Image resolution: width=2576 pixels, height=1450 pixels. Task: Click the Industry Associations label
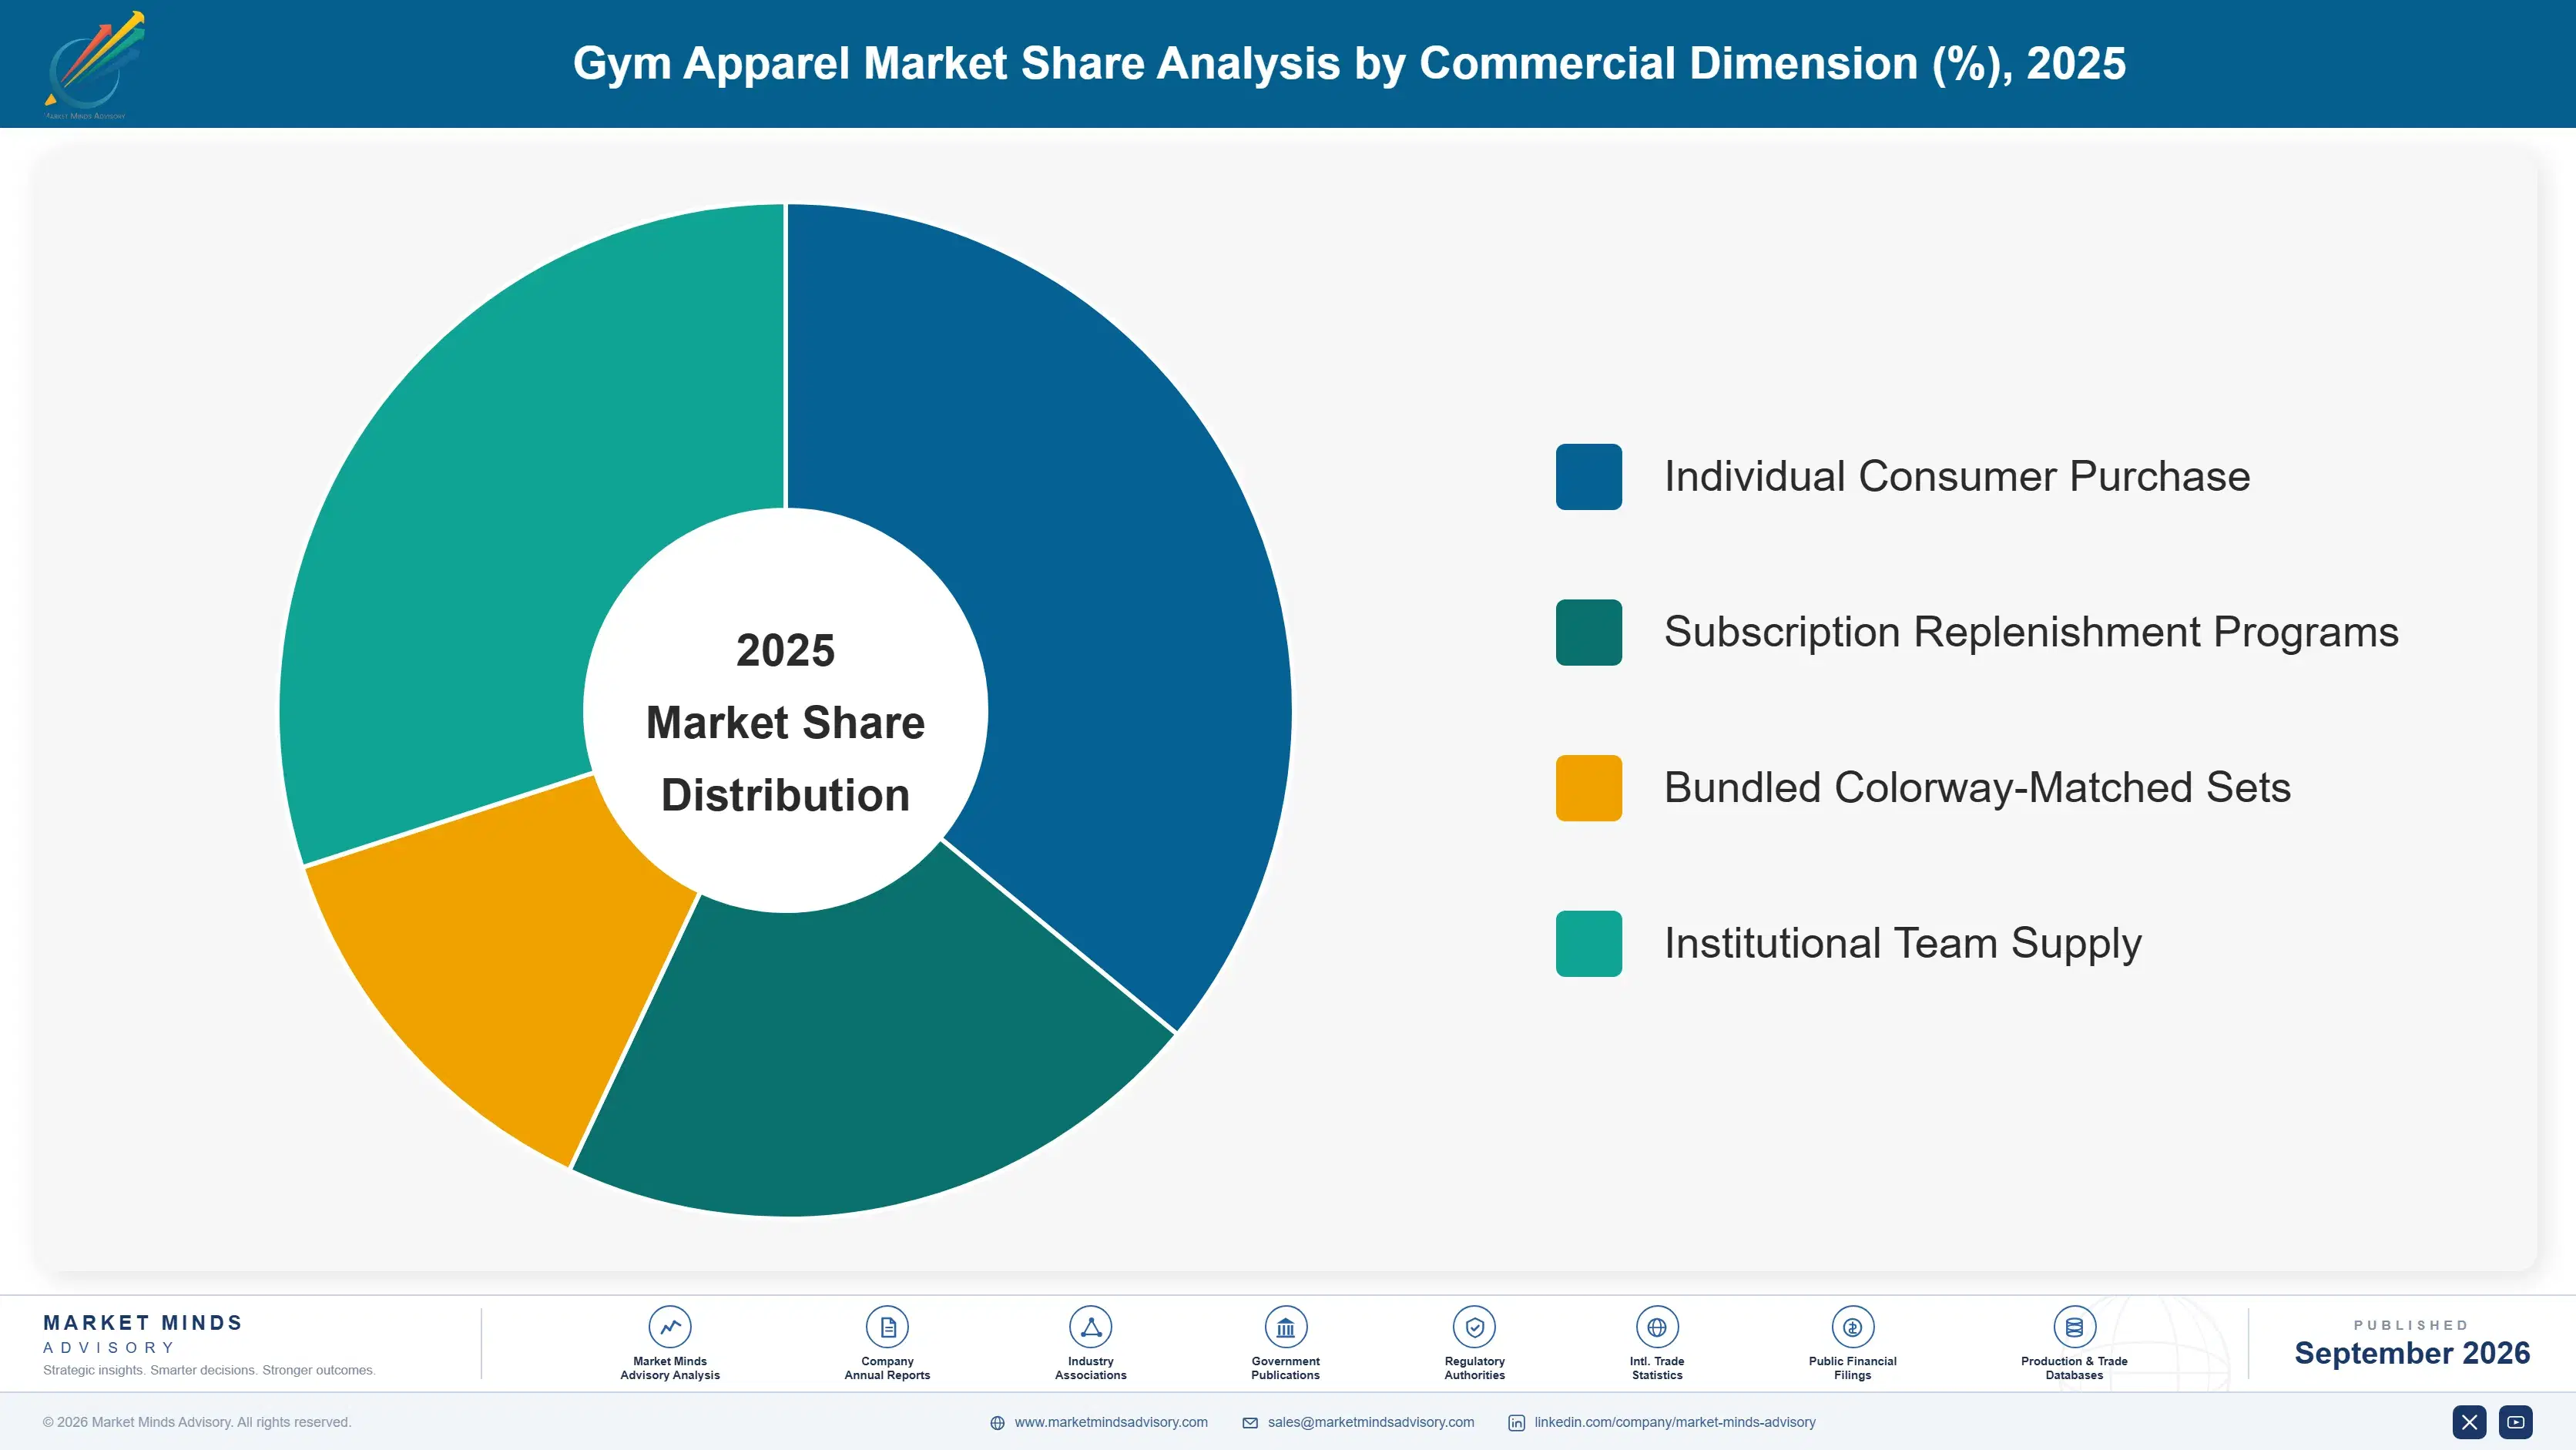[1090, 1368]
